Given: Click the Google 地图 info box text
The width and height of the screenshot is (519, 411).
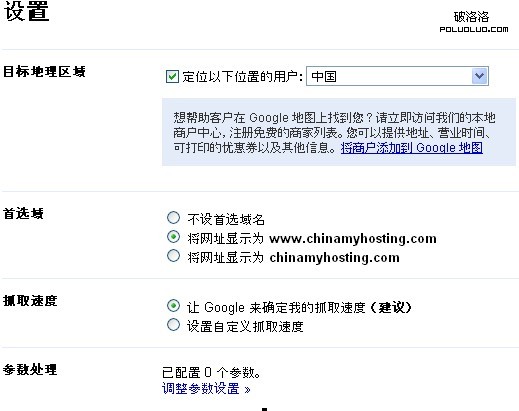Looking at the screenshot, I should [x=334, y=132].
